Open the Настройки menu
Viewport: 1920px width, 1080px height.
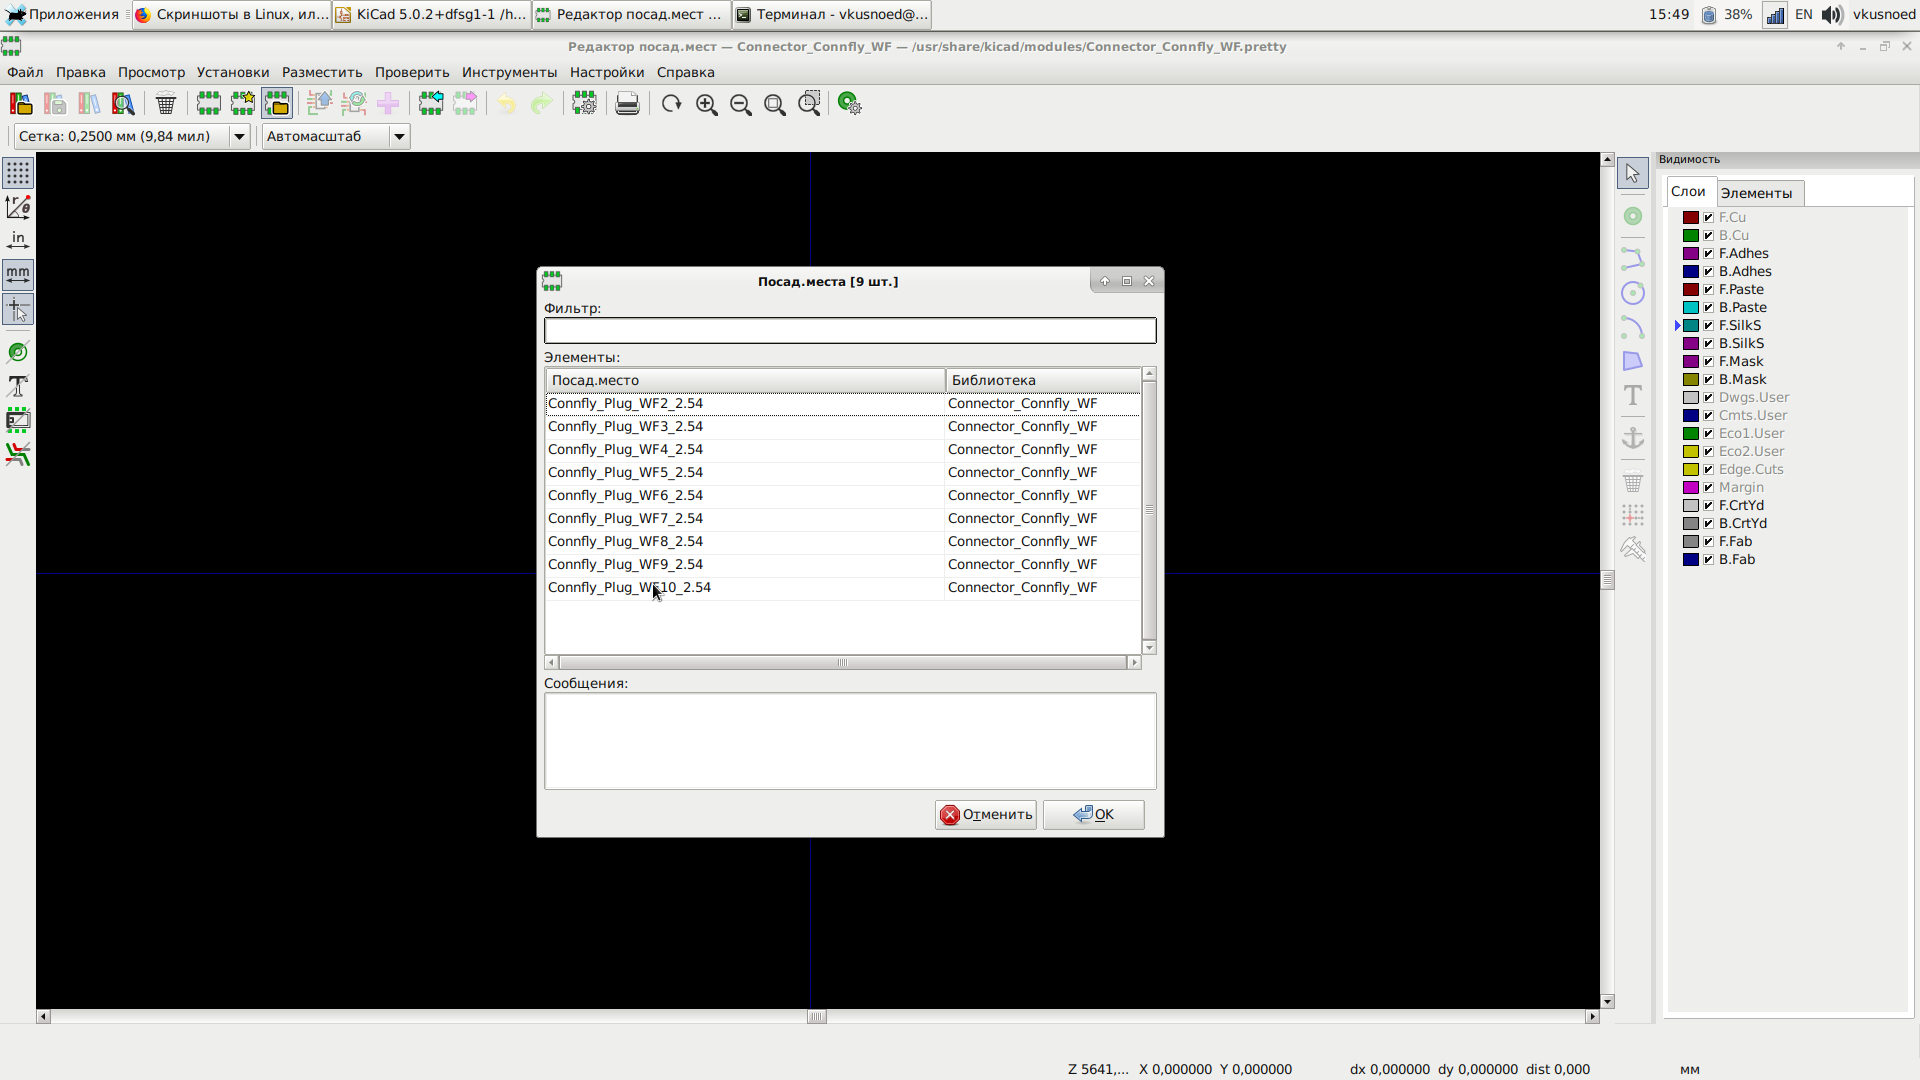[x=607, y=73]
